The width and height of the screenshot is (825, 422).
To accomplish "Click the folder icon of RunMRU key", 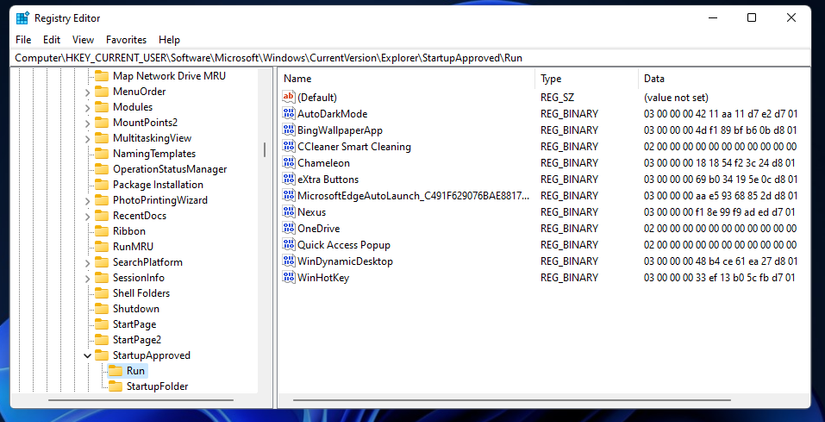I will 102,246.
